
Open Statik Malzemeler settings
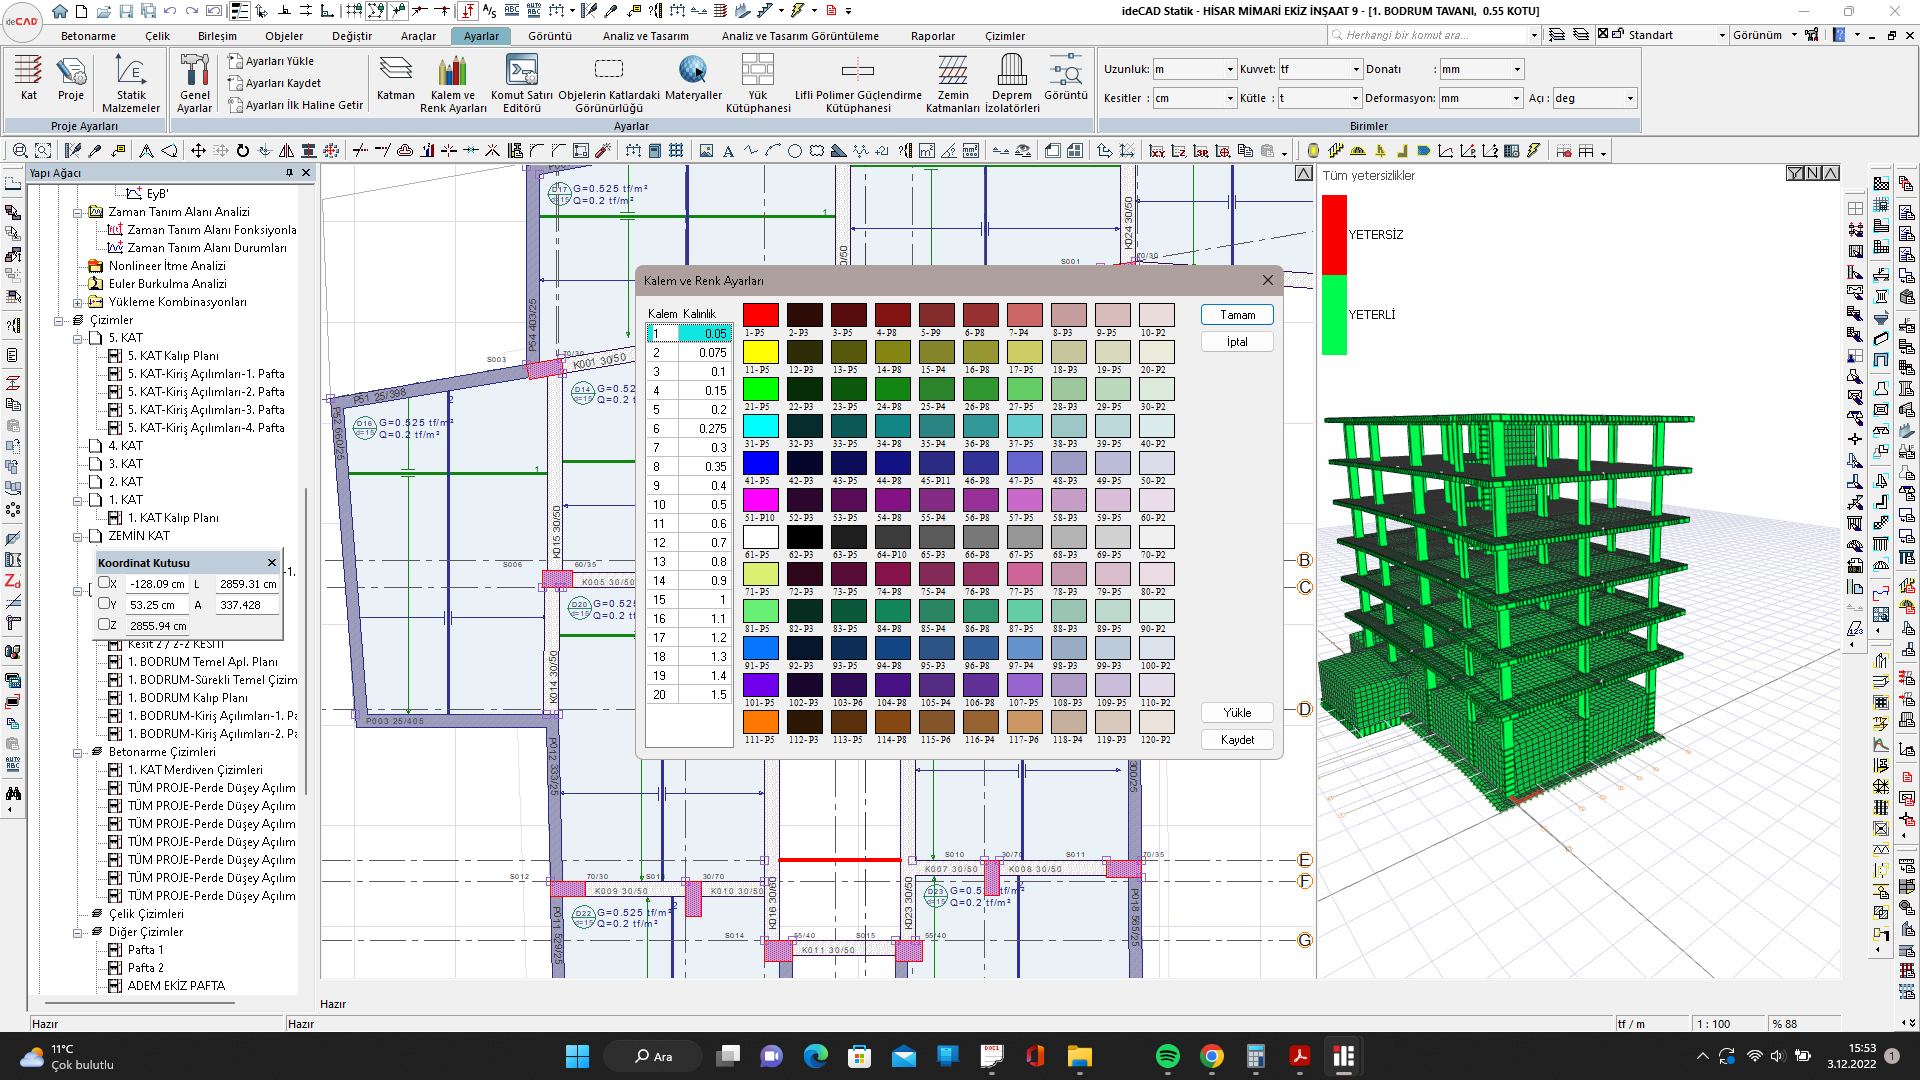[131, 84]
